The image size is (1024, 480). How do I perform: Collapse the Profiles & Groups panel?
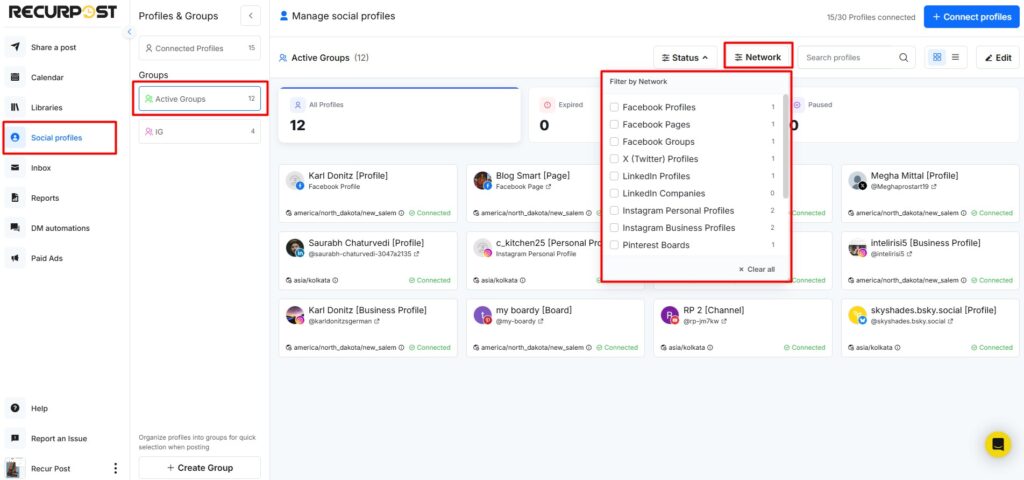pos(250,16)
